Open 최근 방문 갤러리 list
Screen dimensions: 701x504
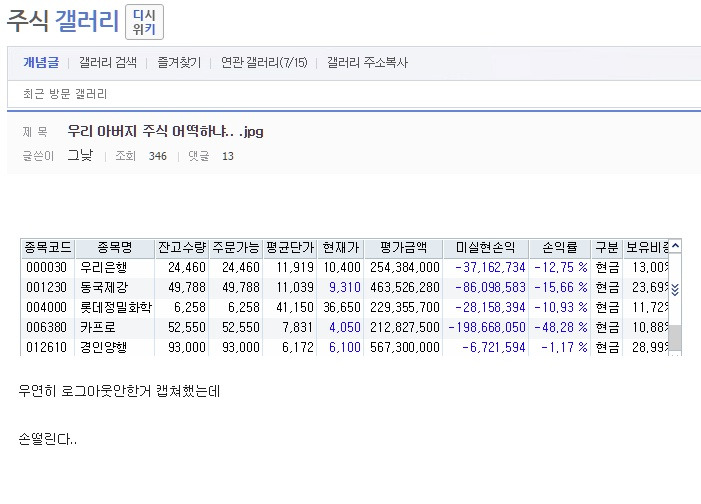tap(65, 94)
